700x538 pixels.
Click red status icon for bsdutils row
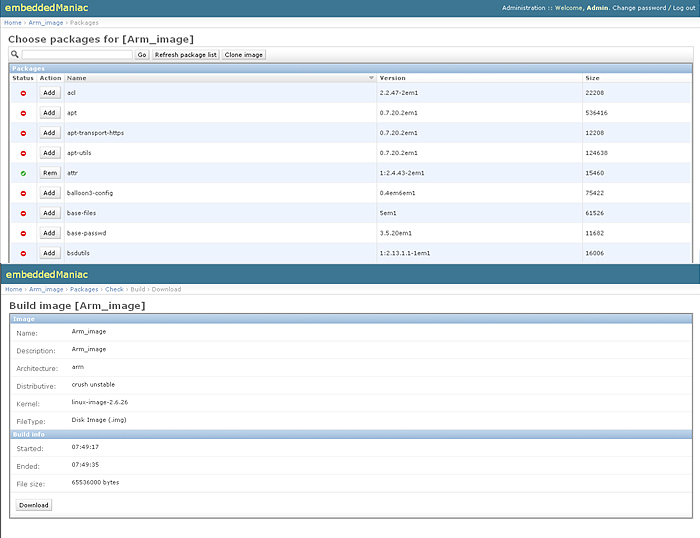coord(23,253)
